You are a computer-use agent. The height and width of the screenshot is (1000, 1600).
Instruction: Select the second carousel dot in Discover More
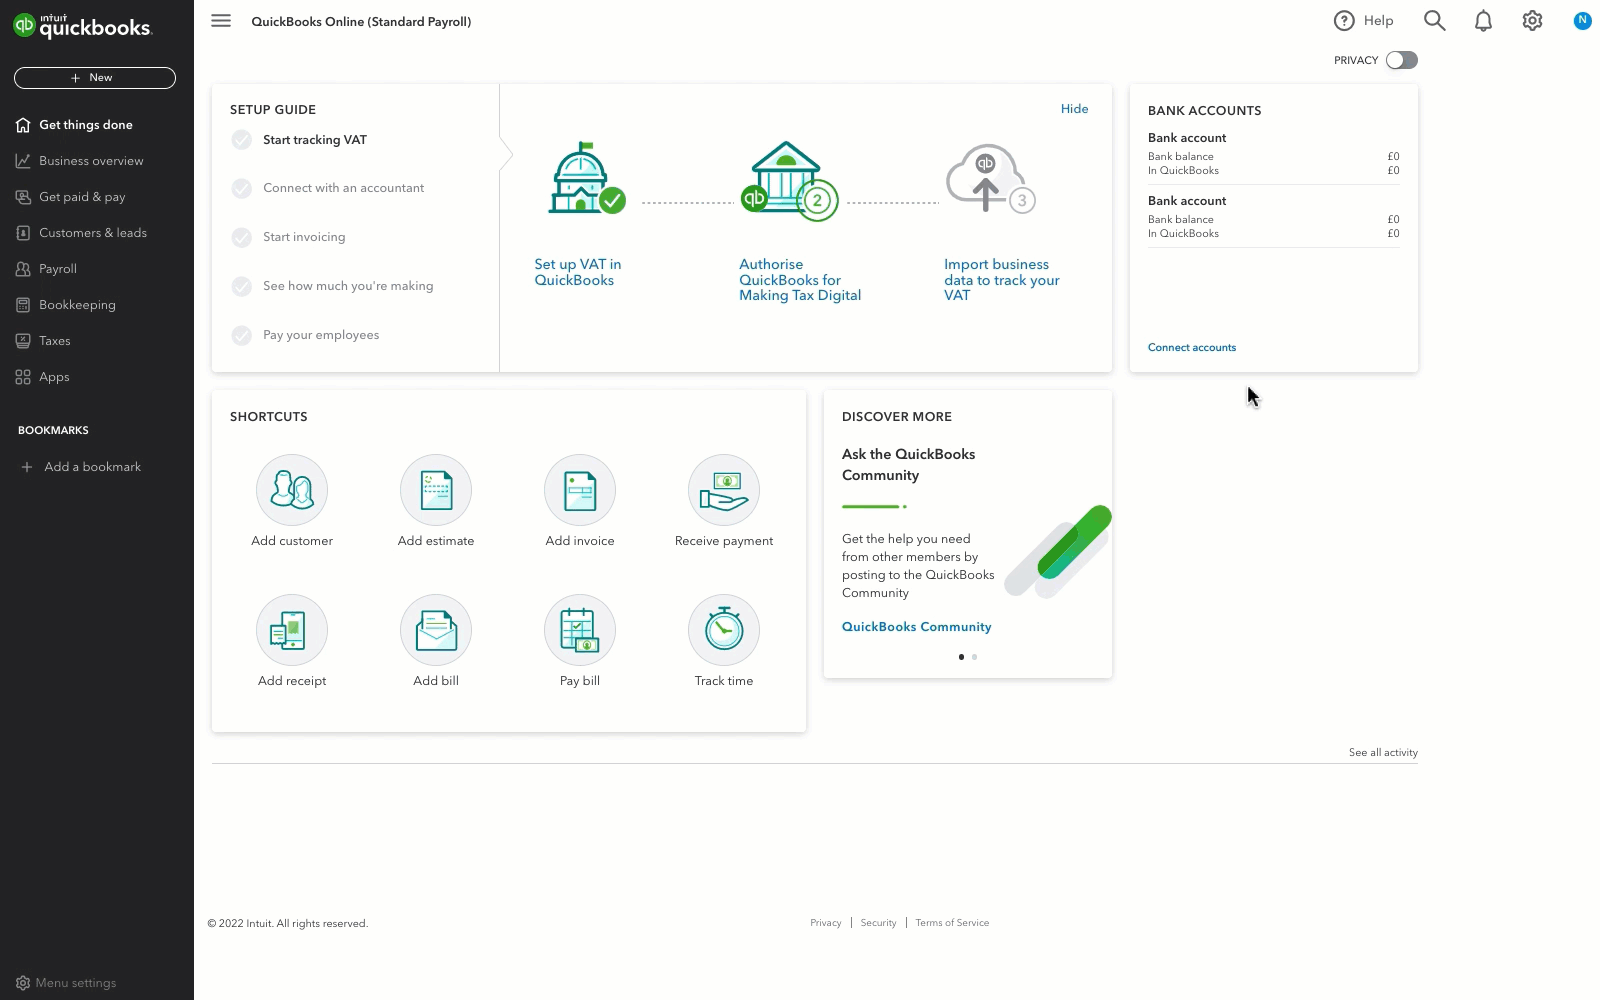pos(975,657)
